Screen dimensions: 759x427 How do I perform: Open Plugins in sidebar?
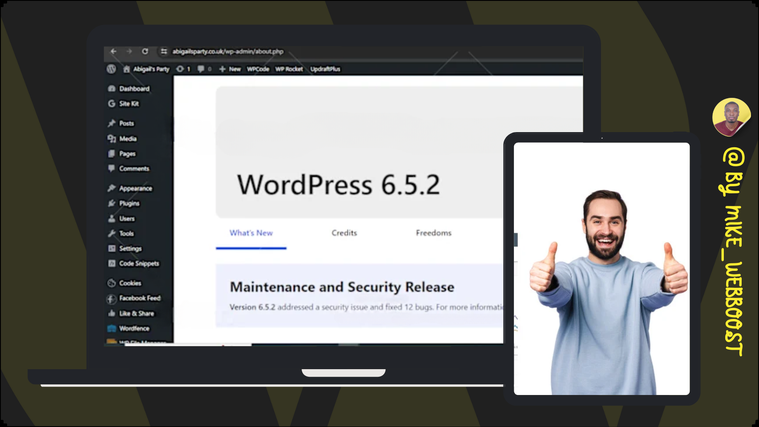click(124, 203)
